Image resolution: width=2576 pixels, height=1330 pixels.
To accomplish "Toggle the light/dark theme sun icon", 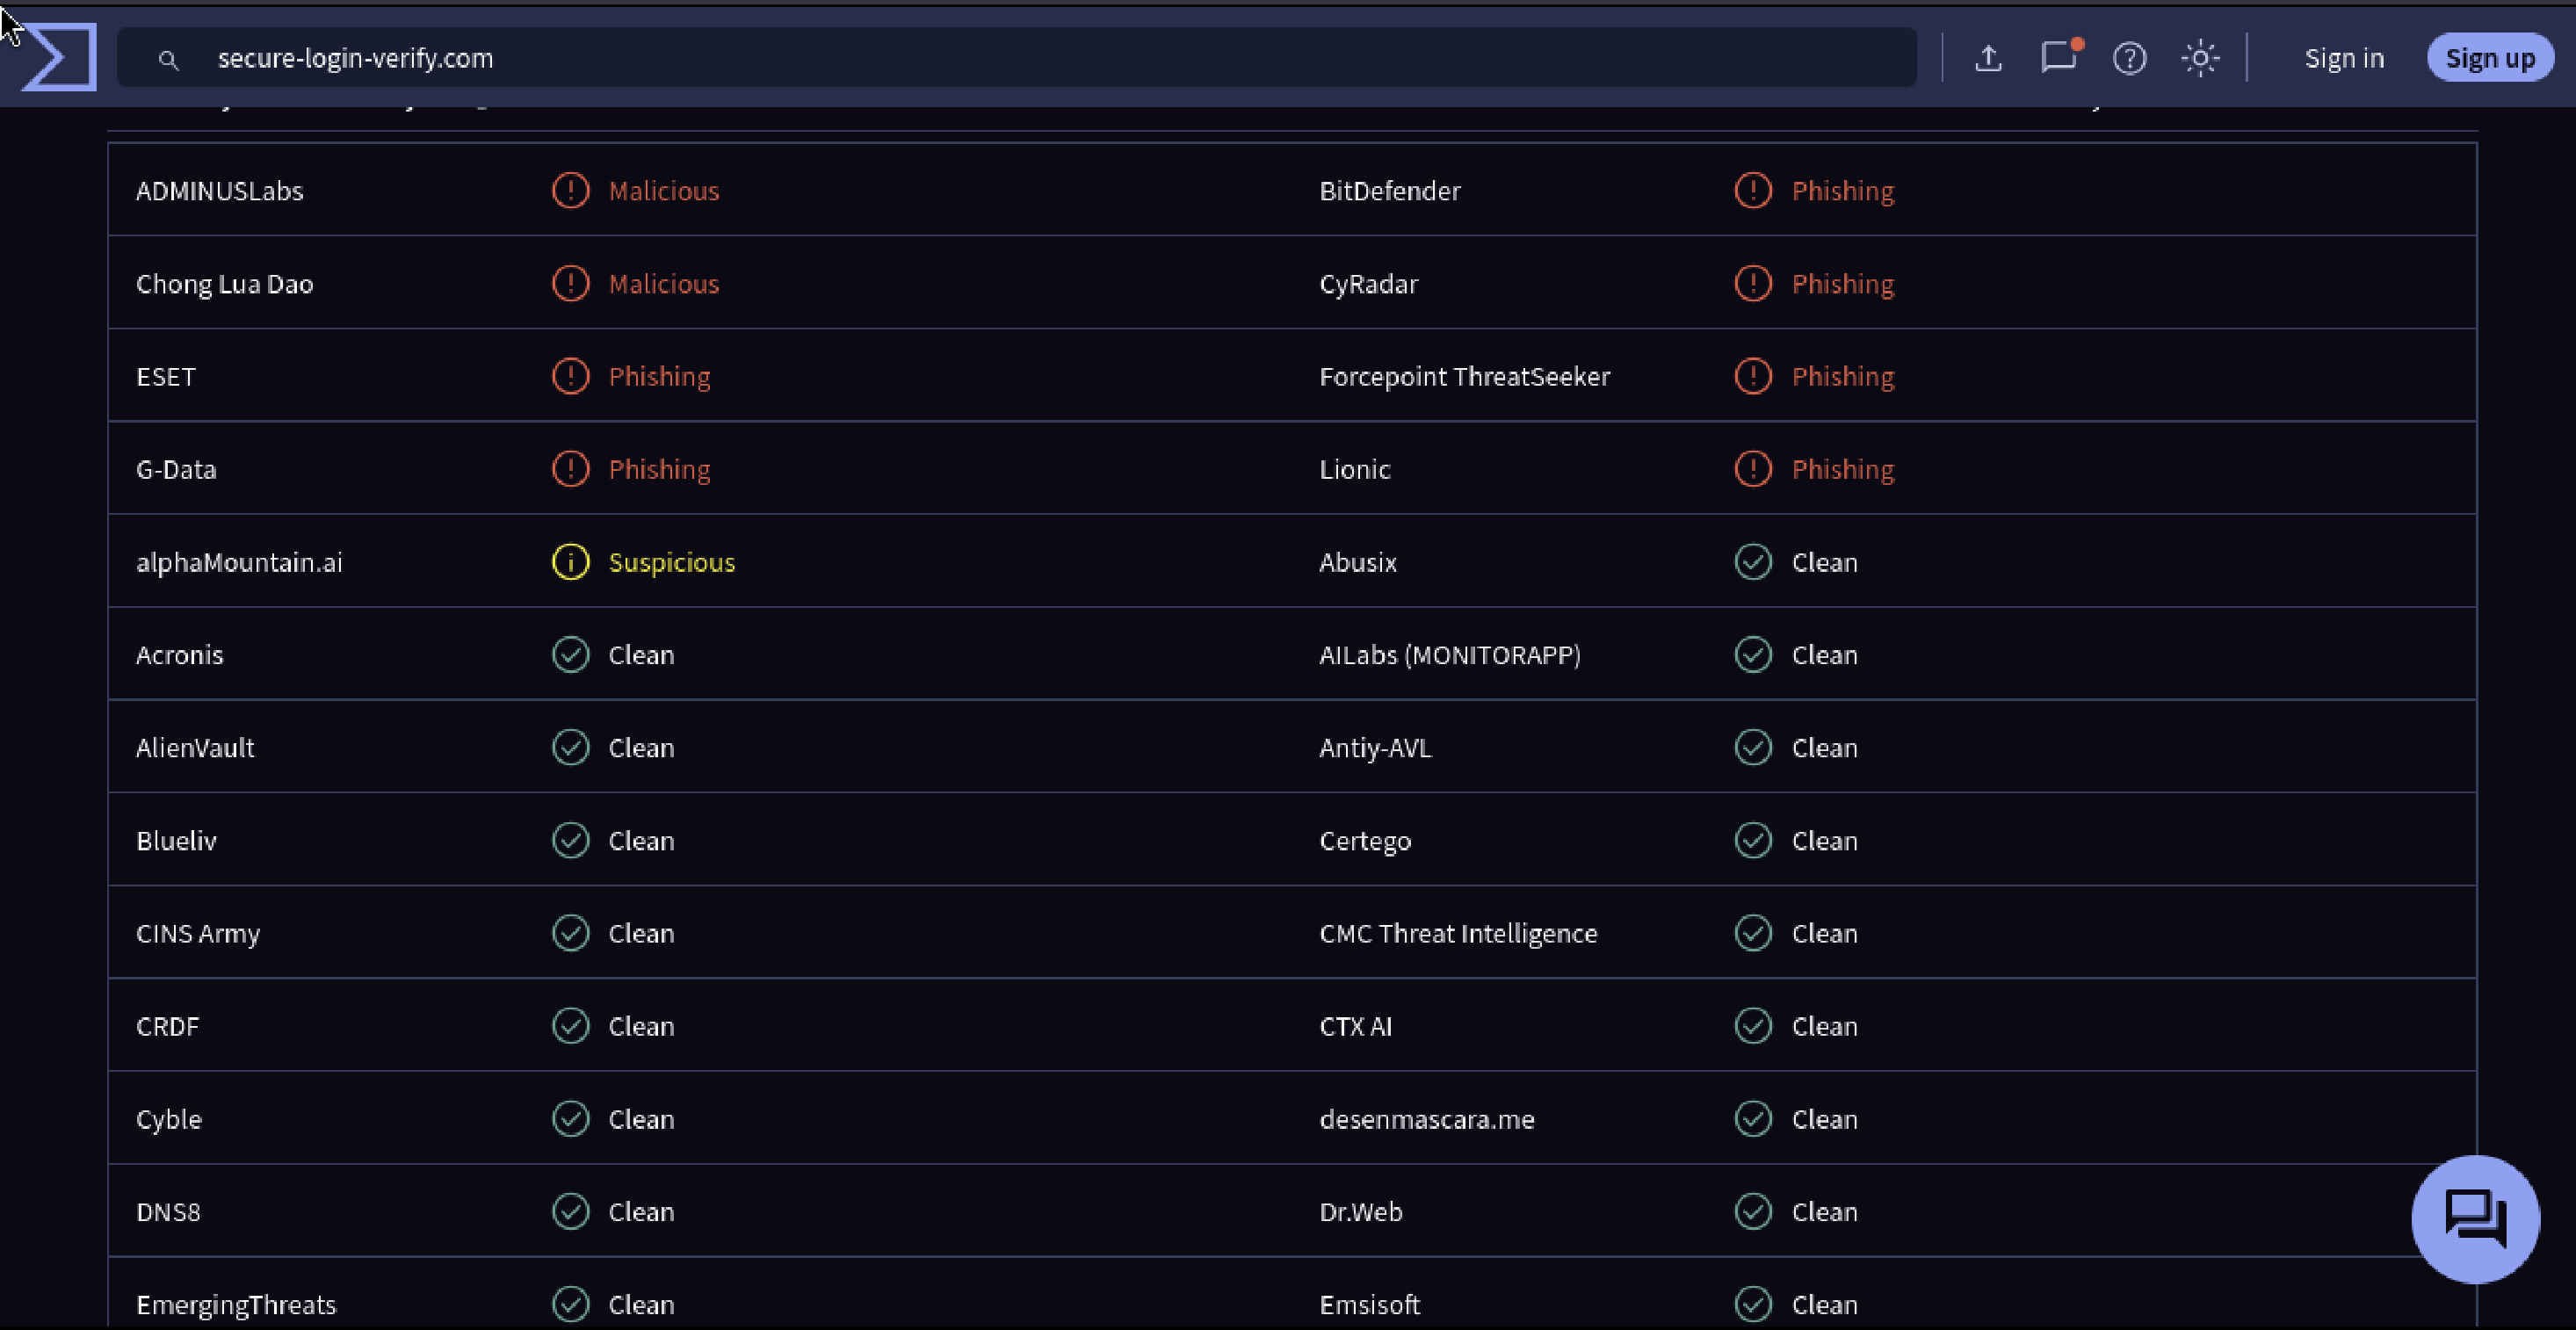I will tap(2200, 58).
